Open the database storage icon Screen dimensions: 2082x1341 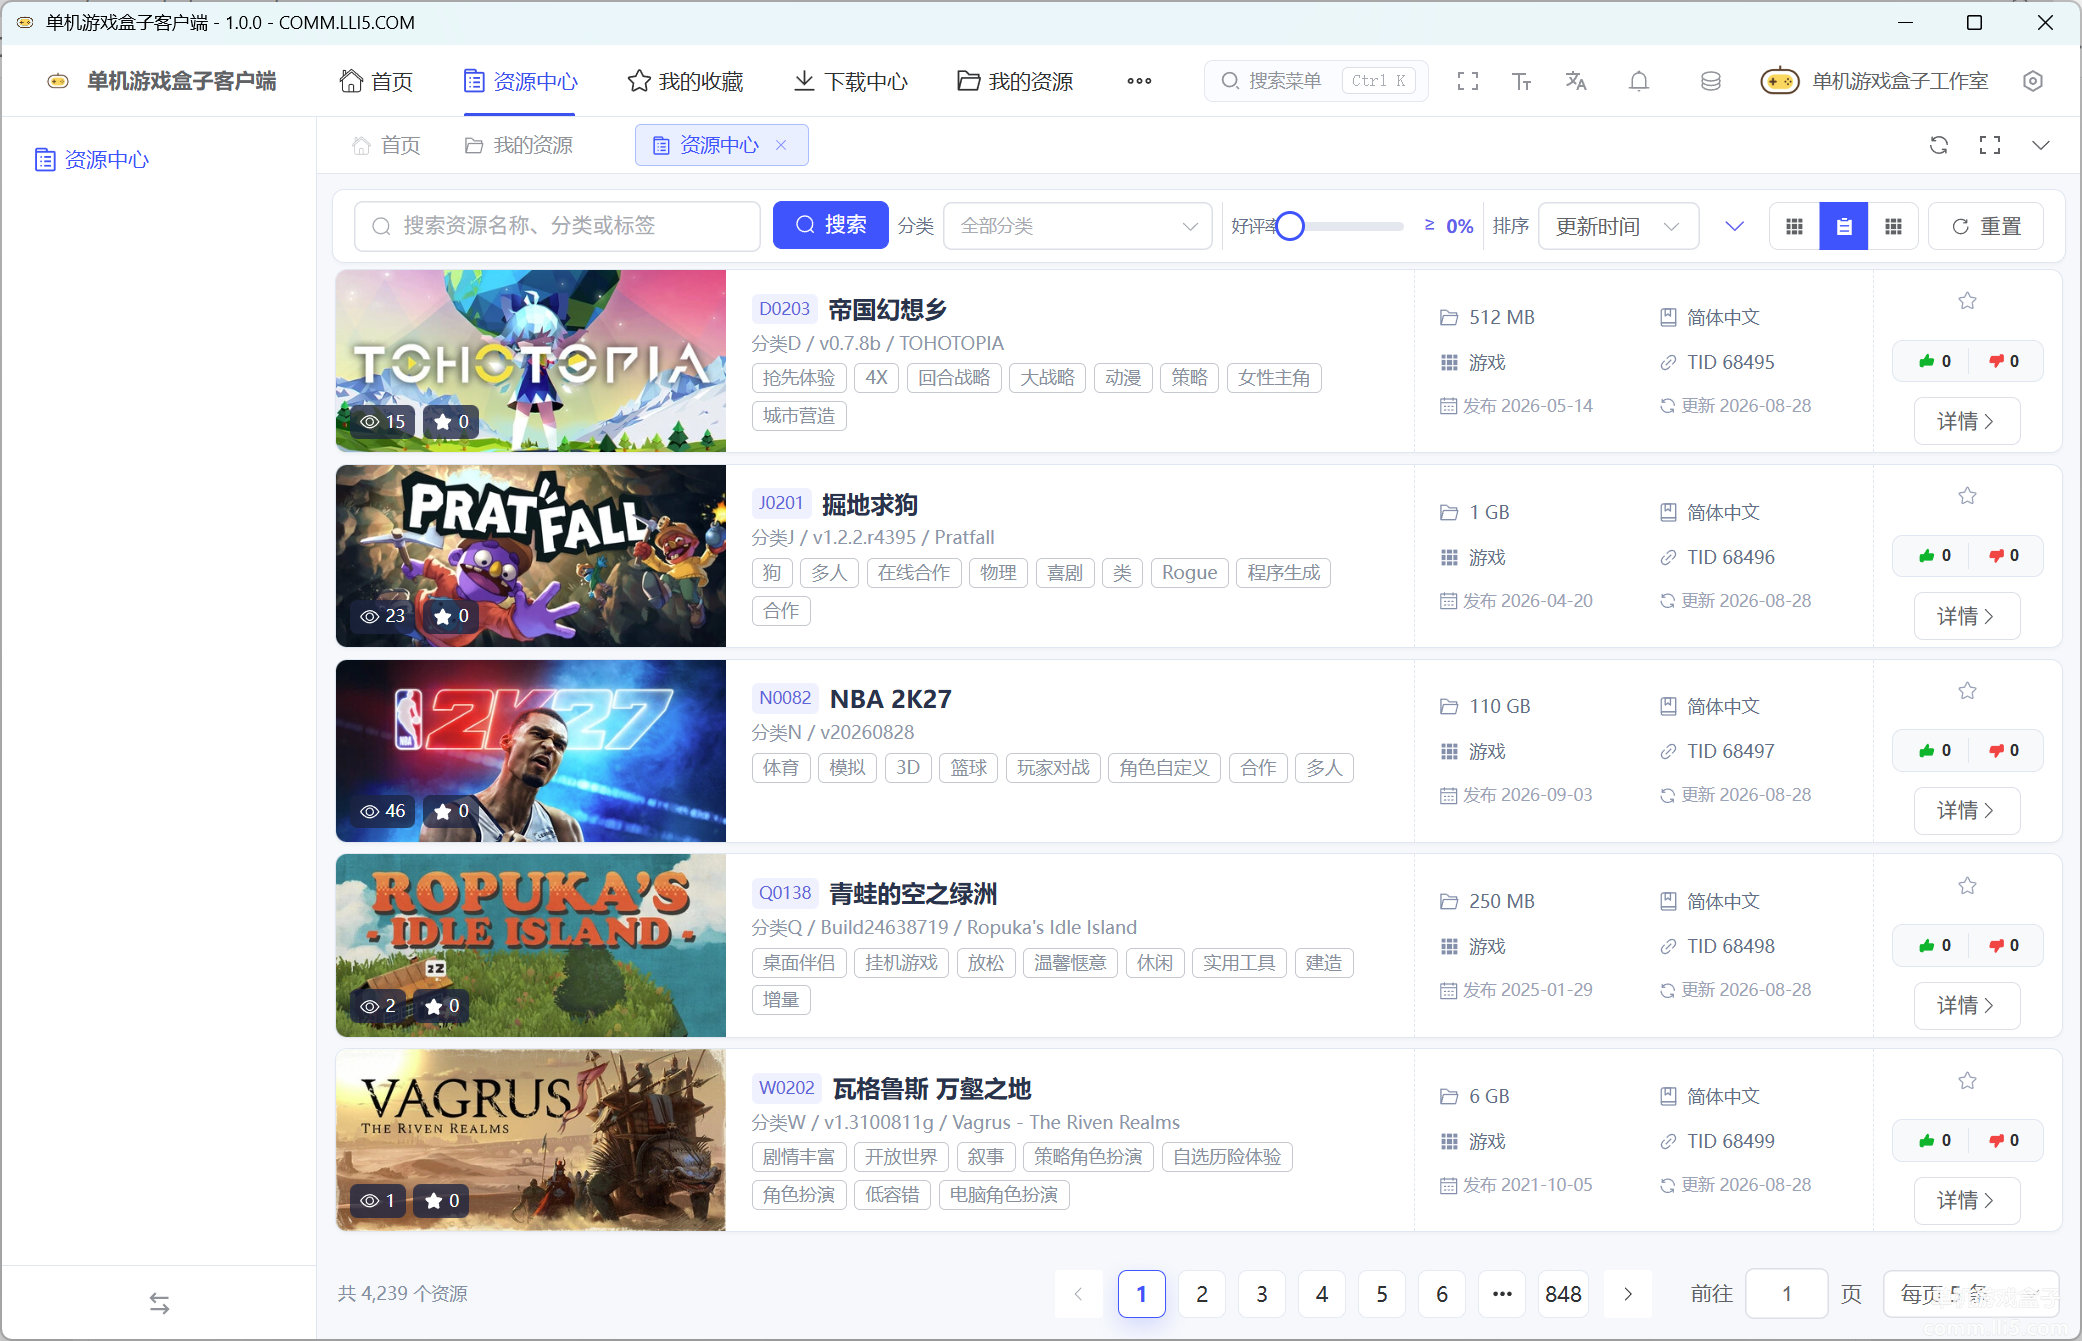click(1711, 81)
